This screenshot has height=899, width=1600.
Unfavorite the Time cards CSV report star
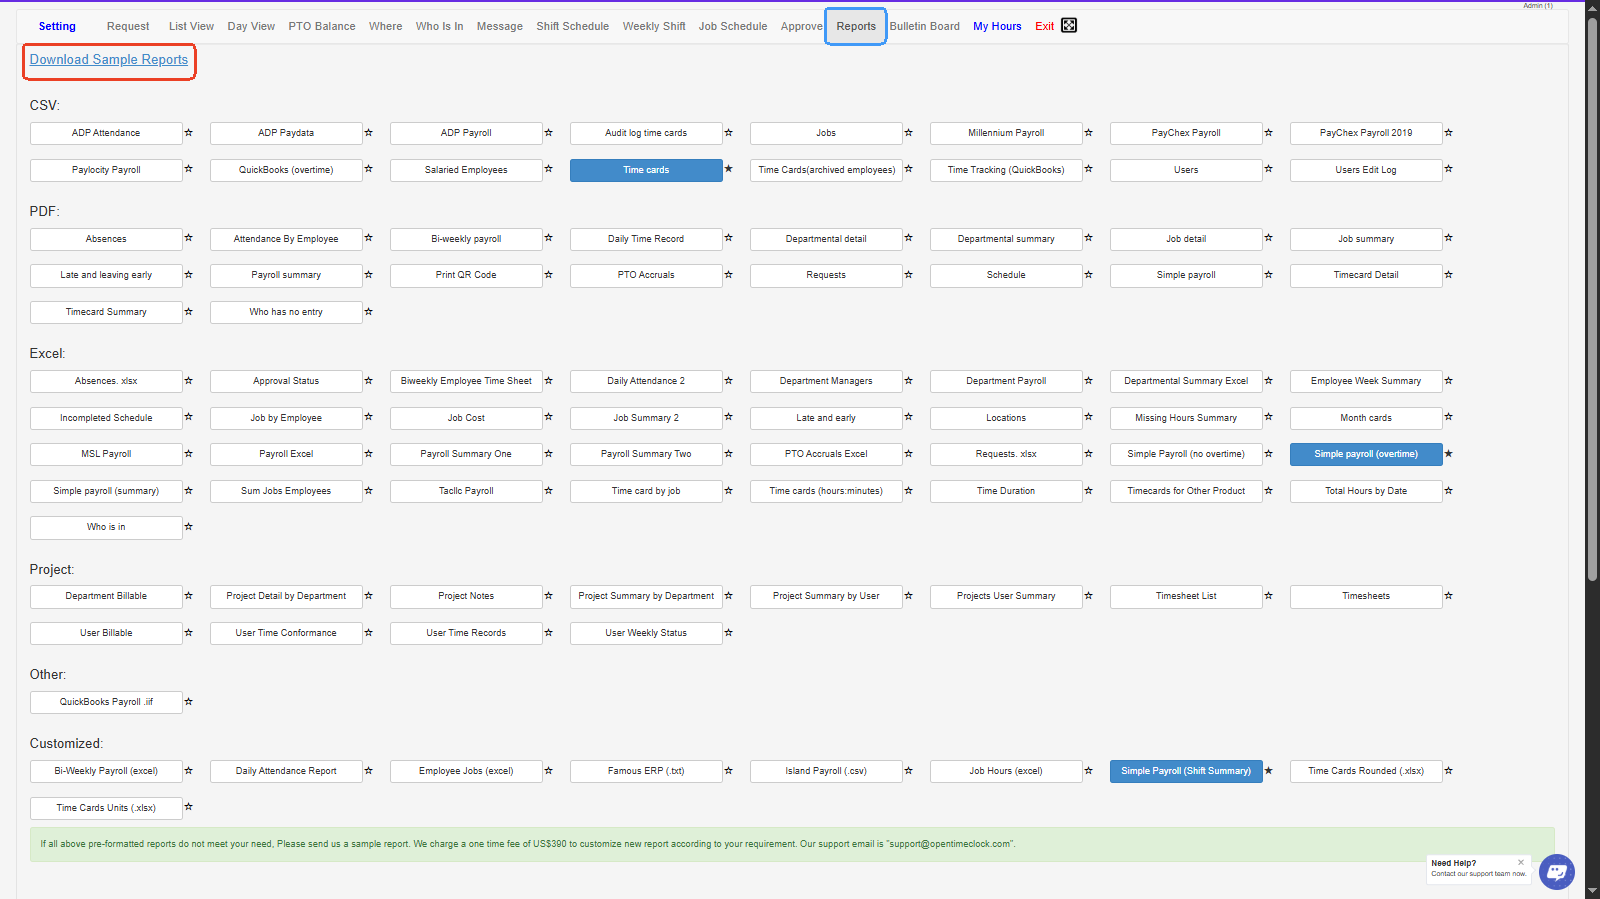(x=728, y=170)
